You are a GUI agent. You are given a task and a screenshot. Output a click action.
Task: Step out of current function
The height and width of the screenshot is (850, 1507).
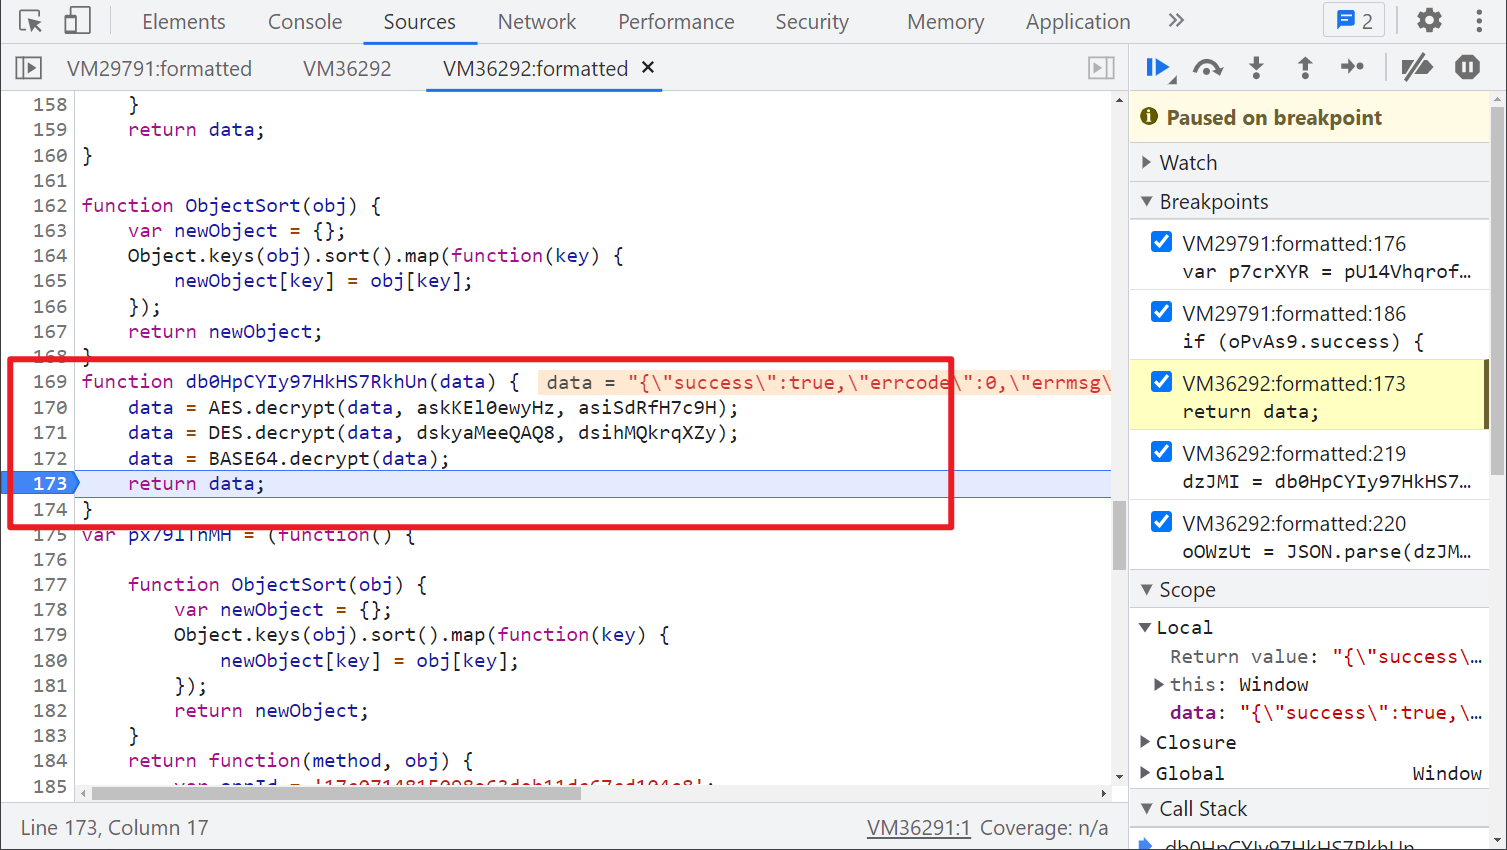click(x=1305, y=68)
